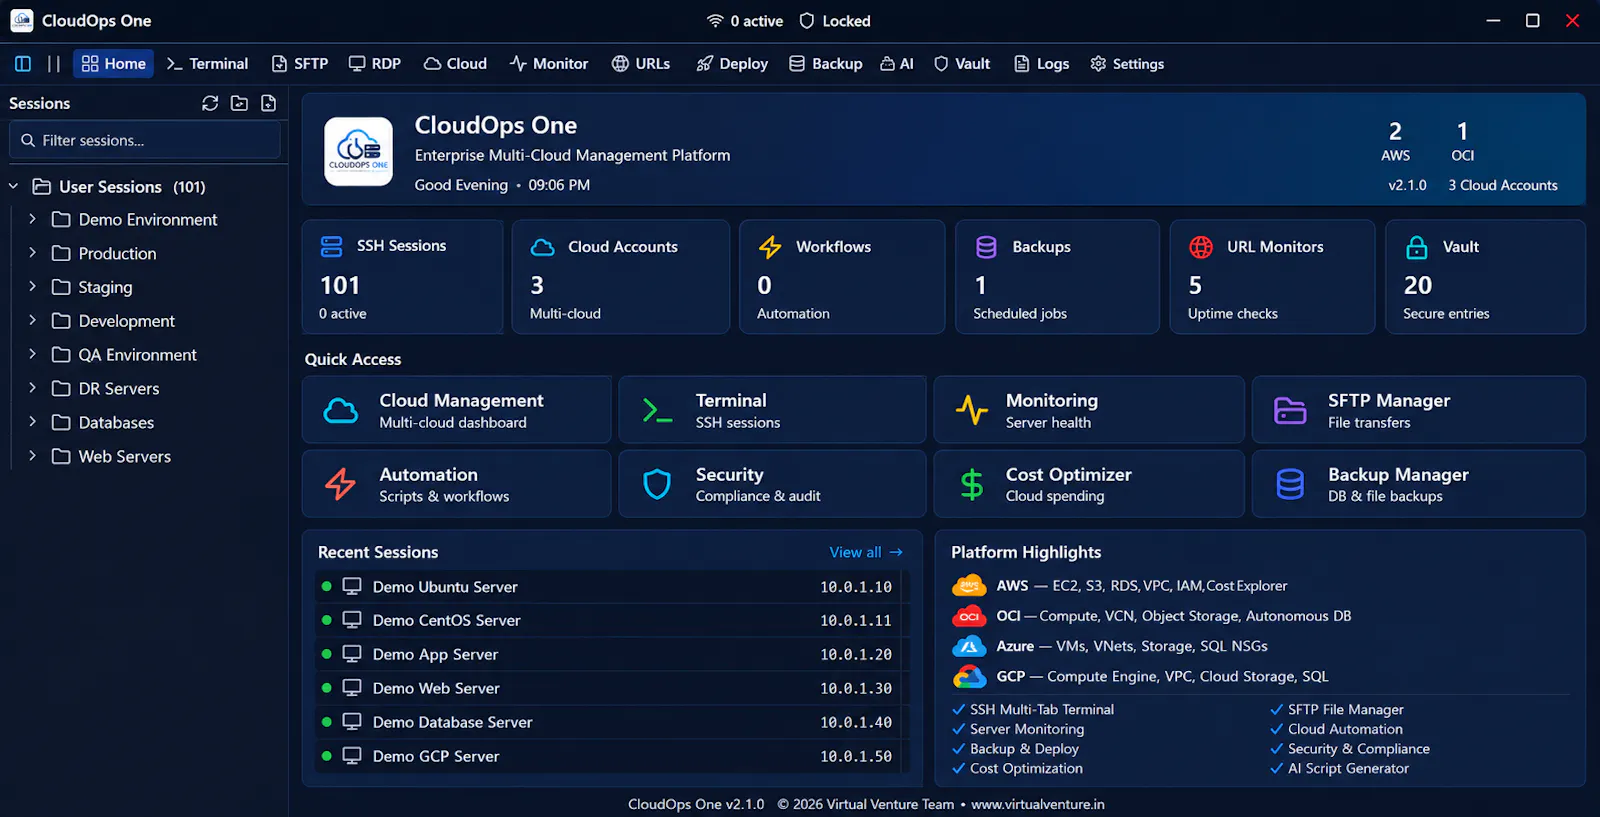The image size is (1600, 817).
Task: Create a new session folder
Action: 239,103
